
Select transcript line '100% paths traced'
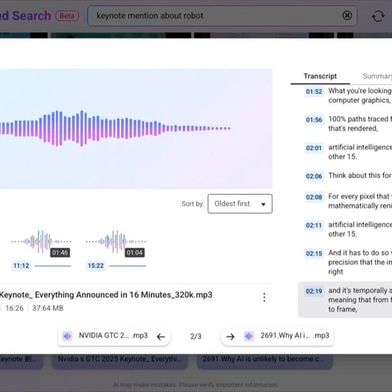click(x=360, y=124)
